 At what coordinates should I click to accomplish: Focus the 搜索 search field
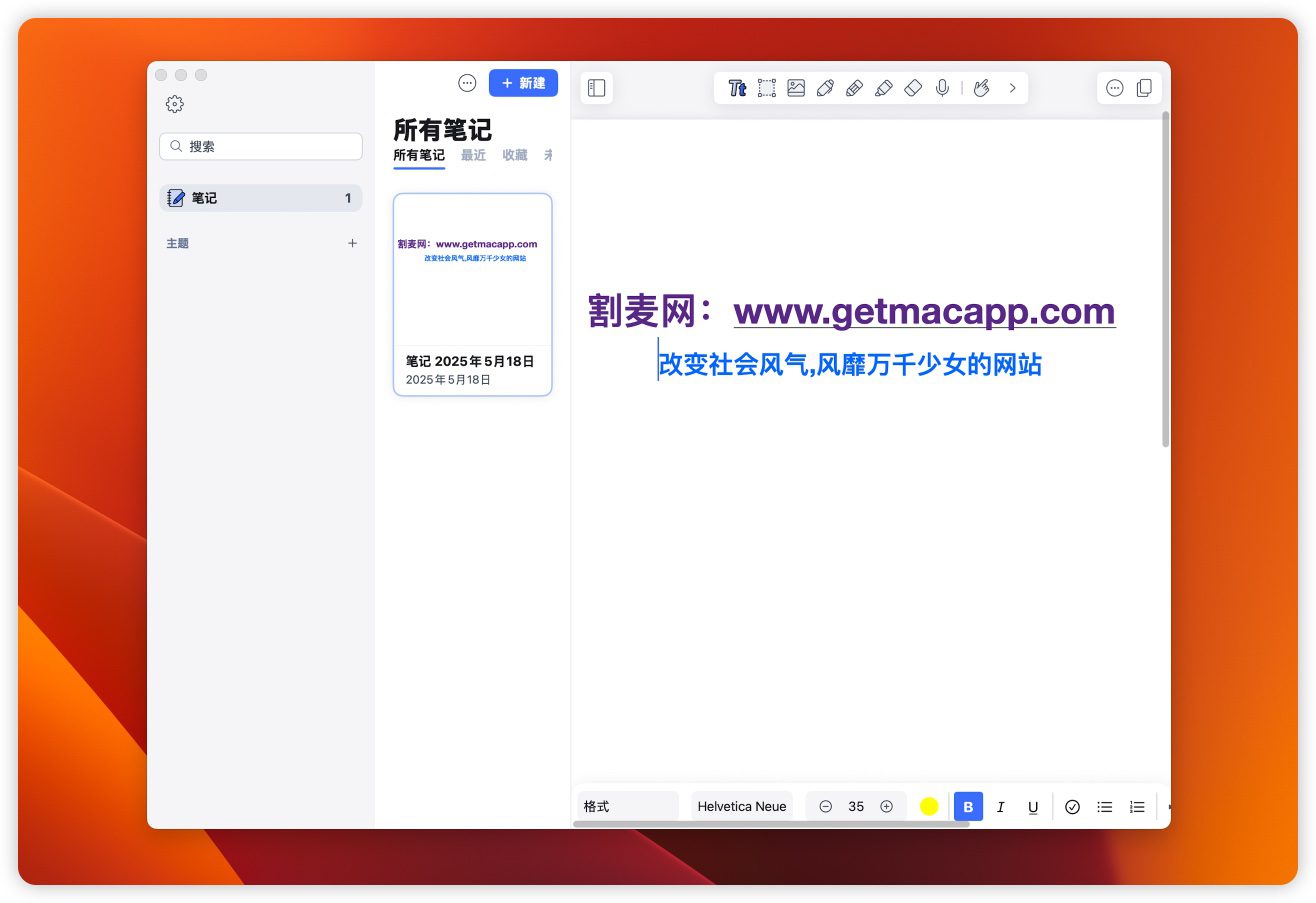261,146
